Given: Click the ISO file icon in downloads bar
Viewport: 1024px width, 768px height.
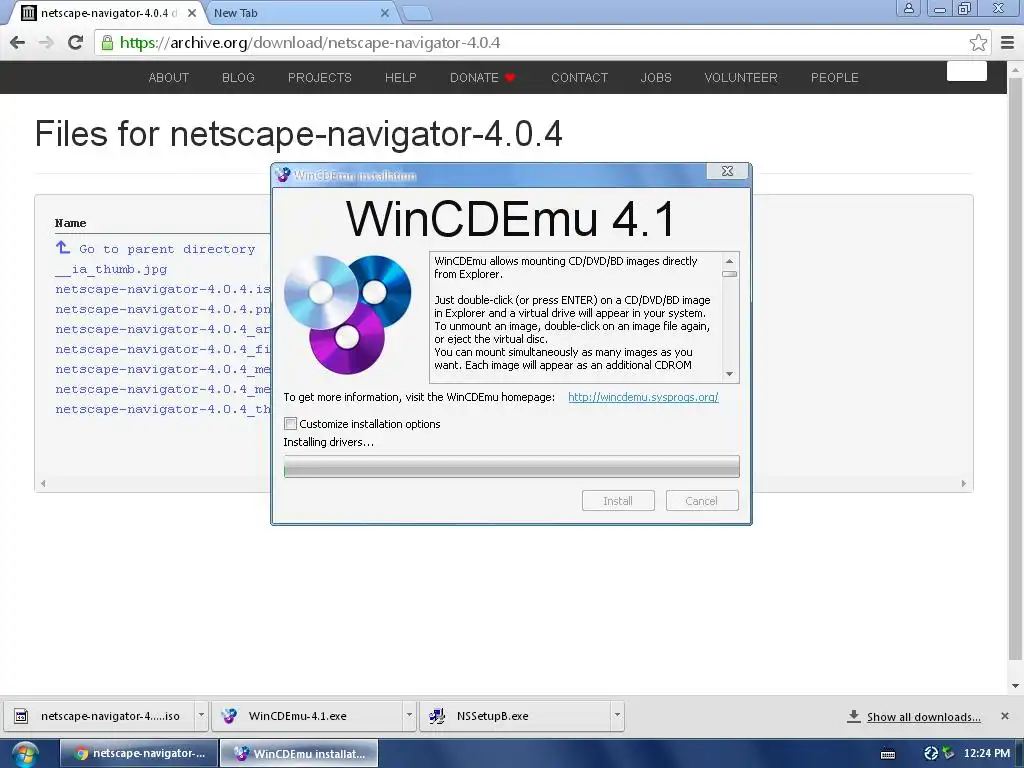Looking at the screenshot, I should click(21, 716).
